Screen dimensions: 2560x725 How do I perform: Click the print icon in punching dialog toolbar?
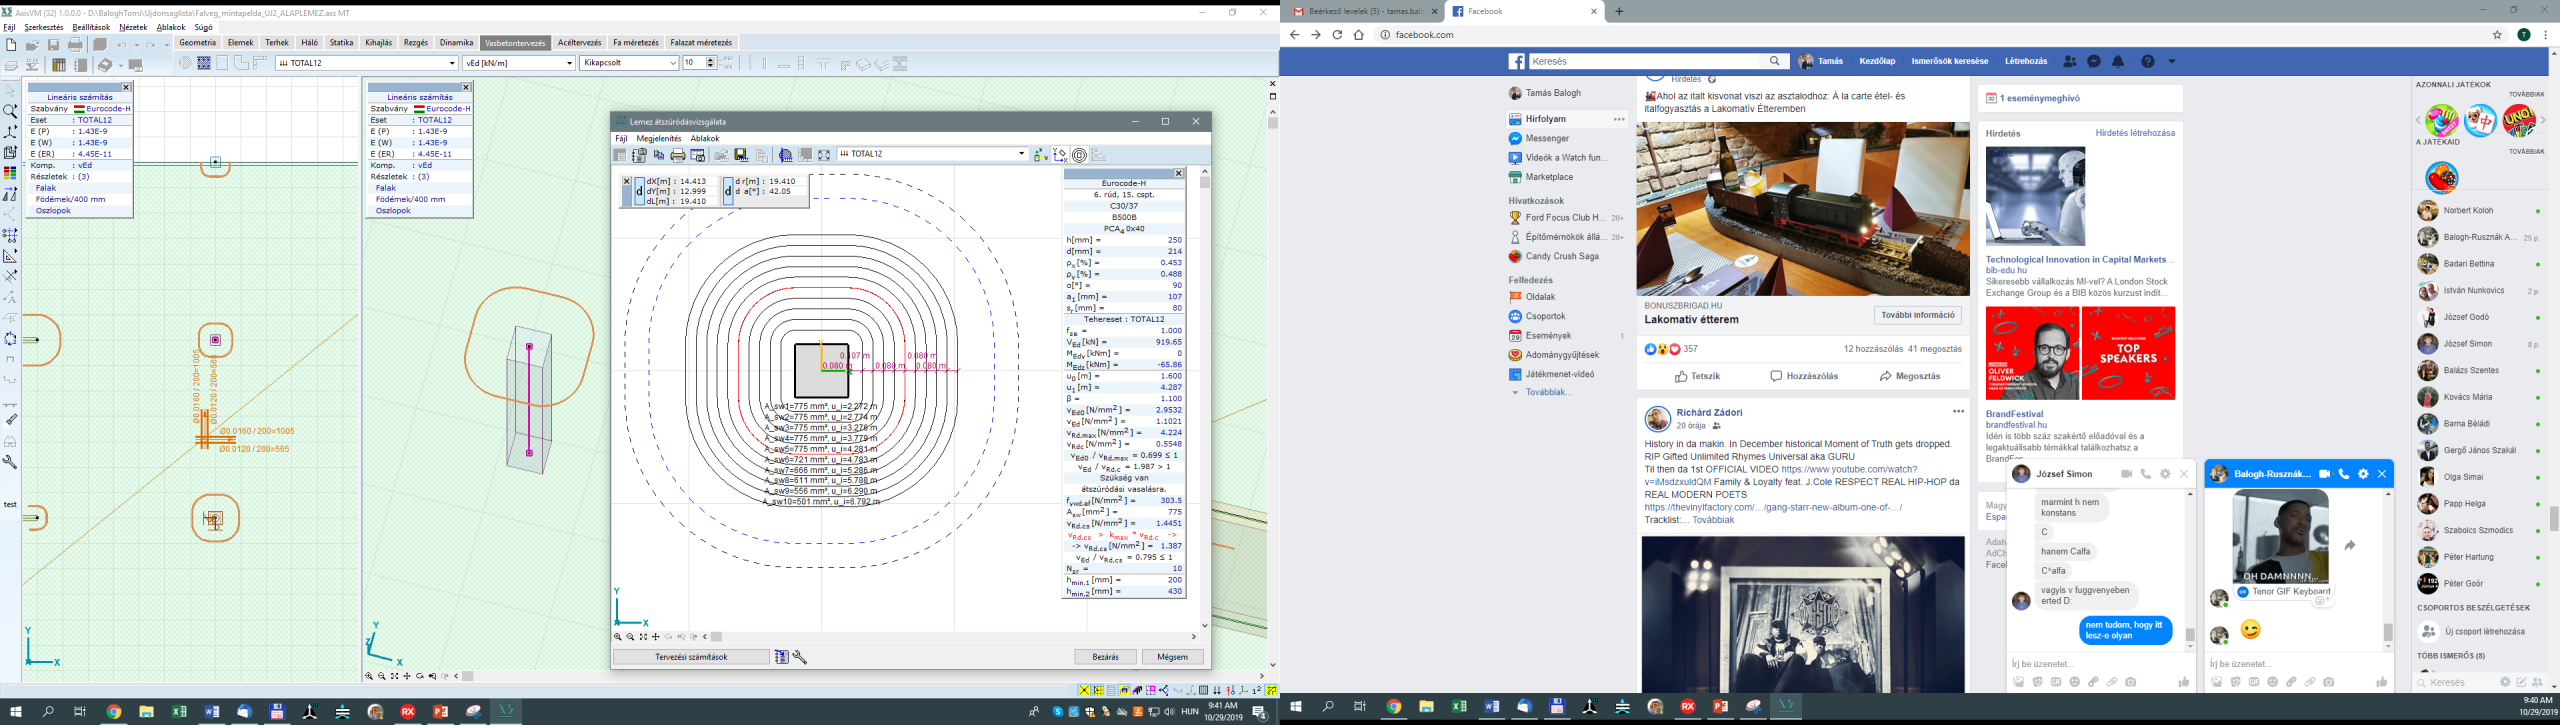[678, 155]
